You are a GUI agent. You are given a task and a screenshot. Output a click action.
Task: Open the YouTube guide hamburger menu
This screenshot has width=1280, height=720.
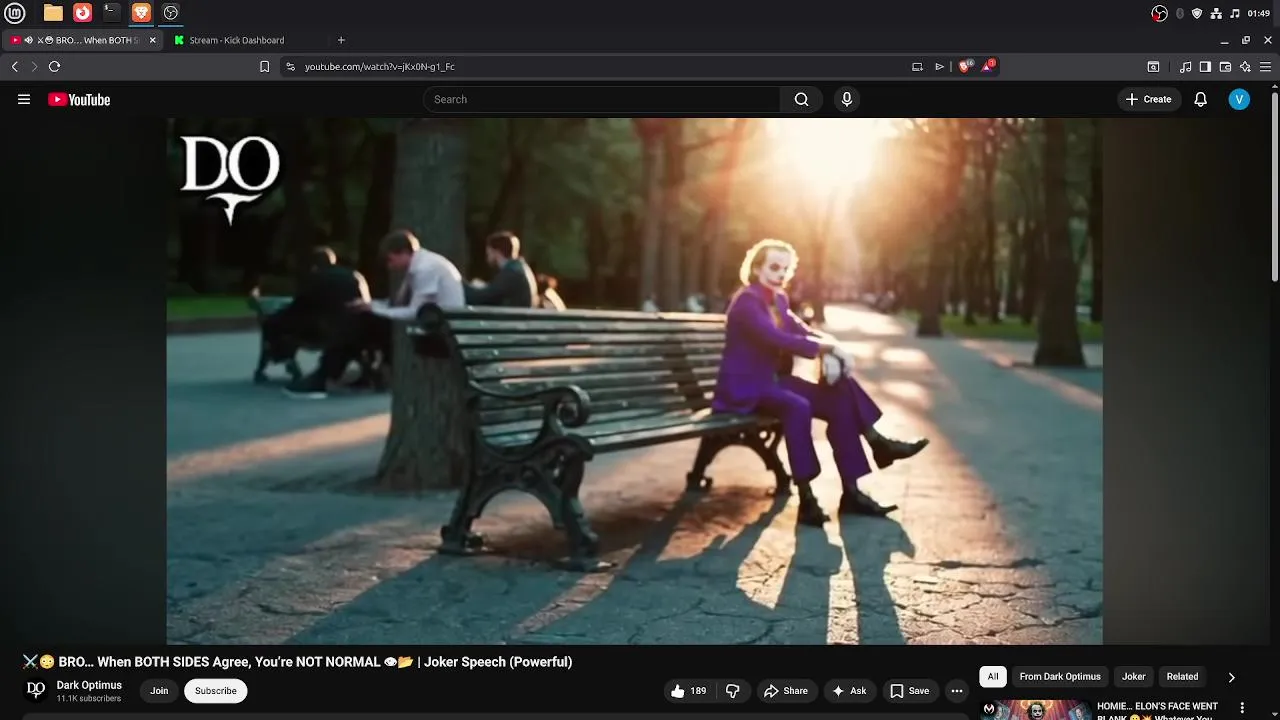(x=24, y=99)
